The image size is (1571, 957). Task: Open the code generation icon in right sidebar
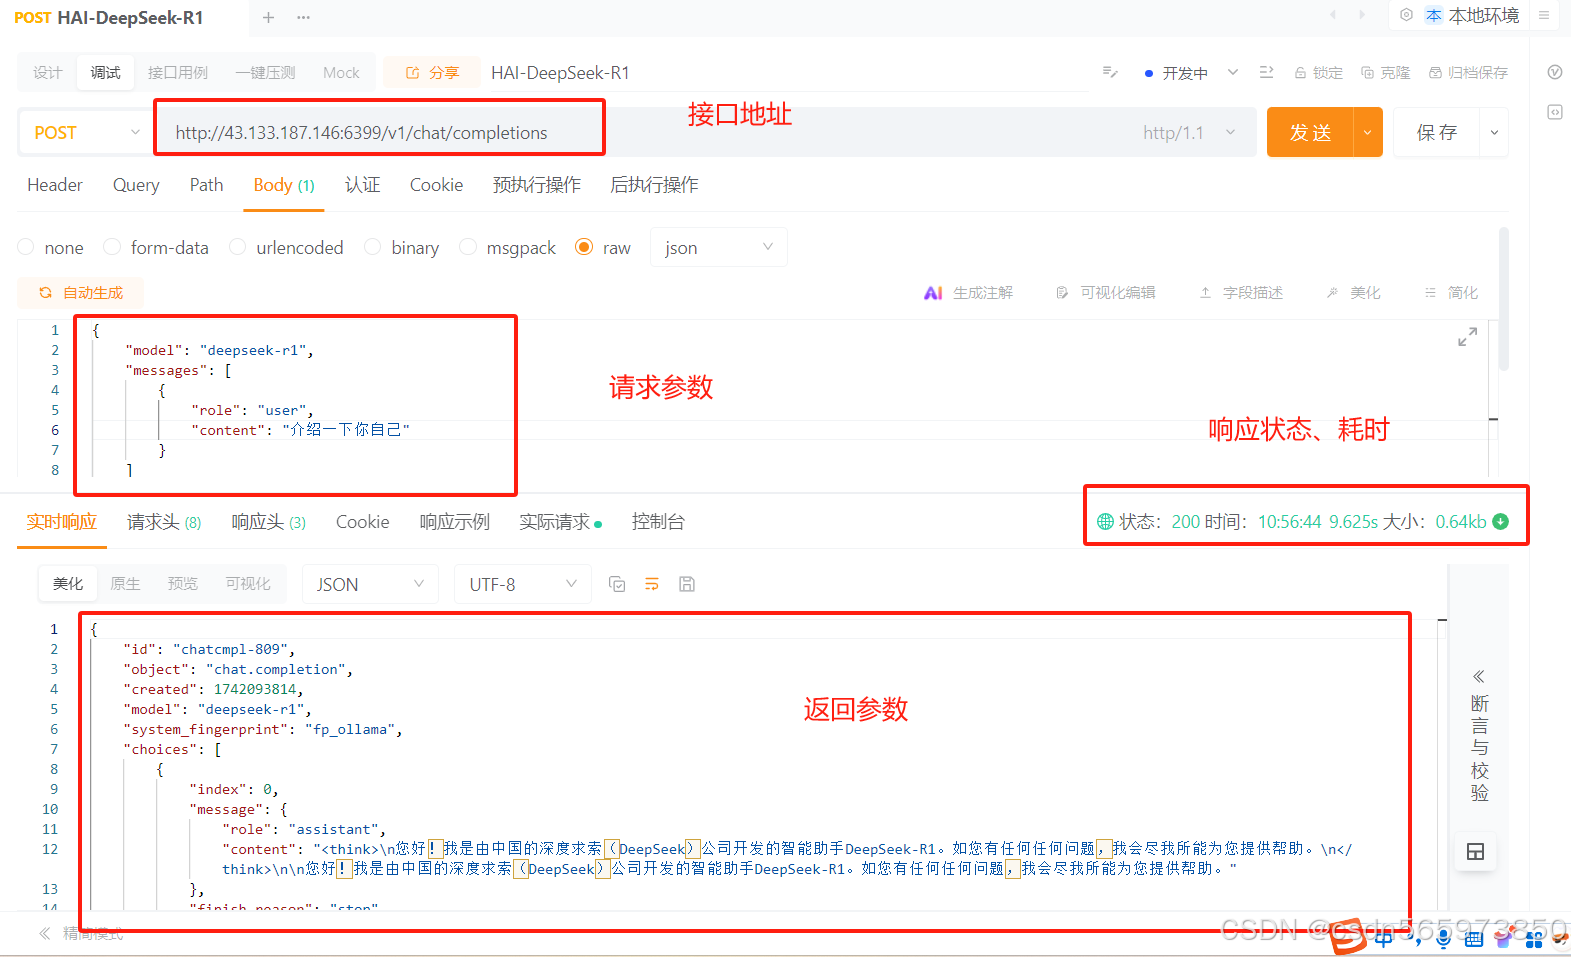(1554, 112)
